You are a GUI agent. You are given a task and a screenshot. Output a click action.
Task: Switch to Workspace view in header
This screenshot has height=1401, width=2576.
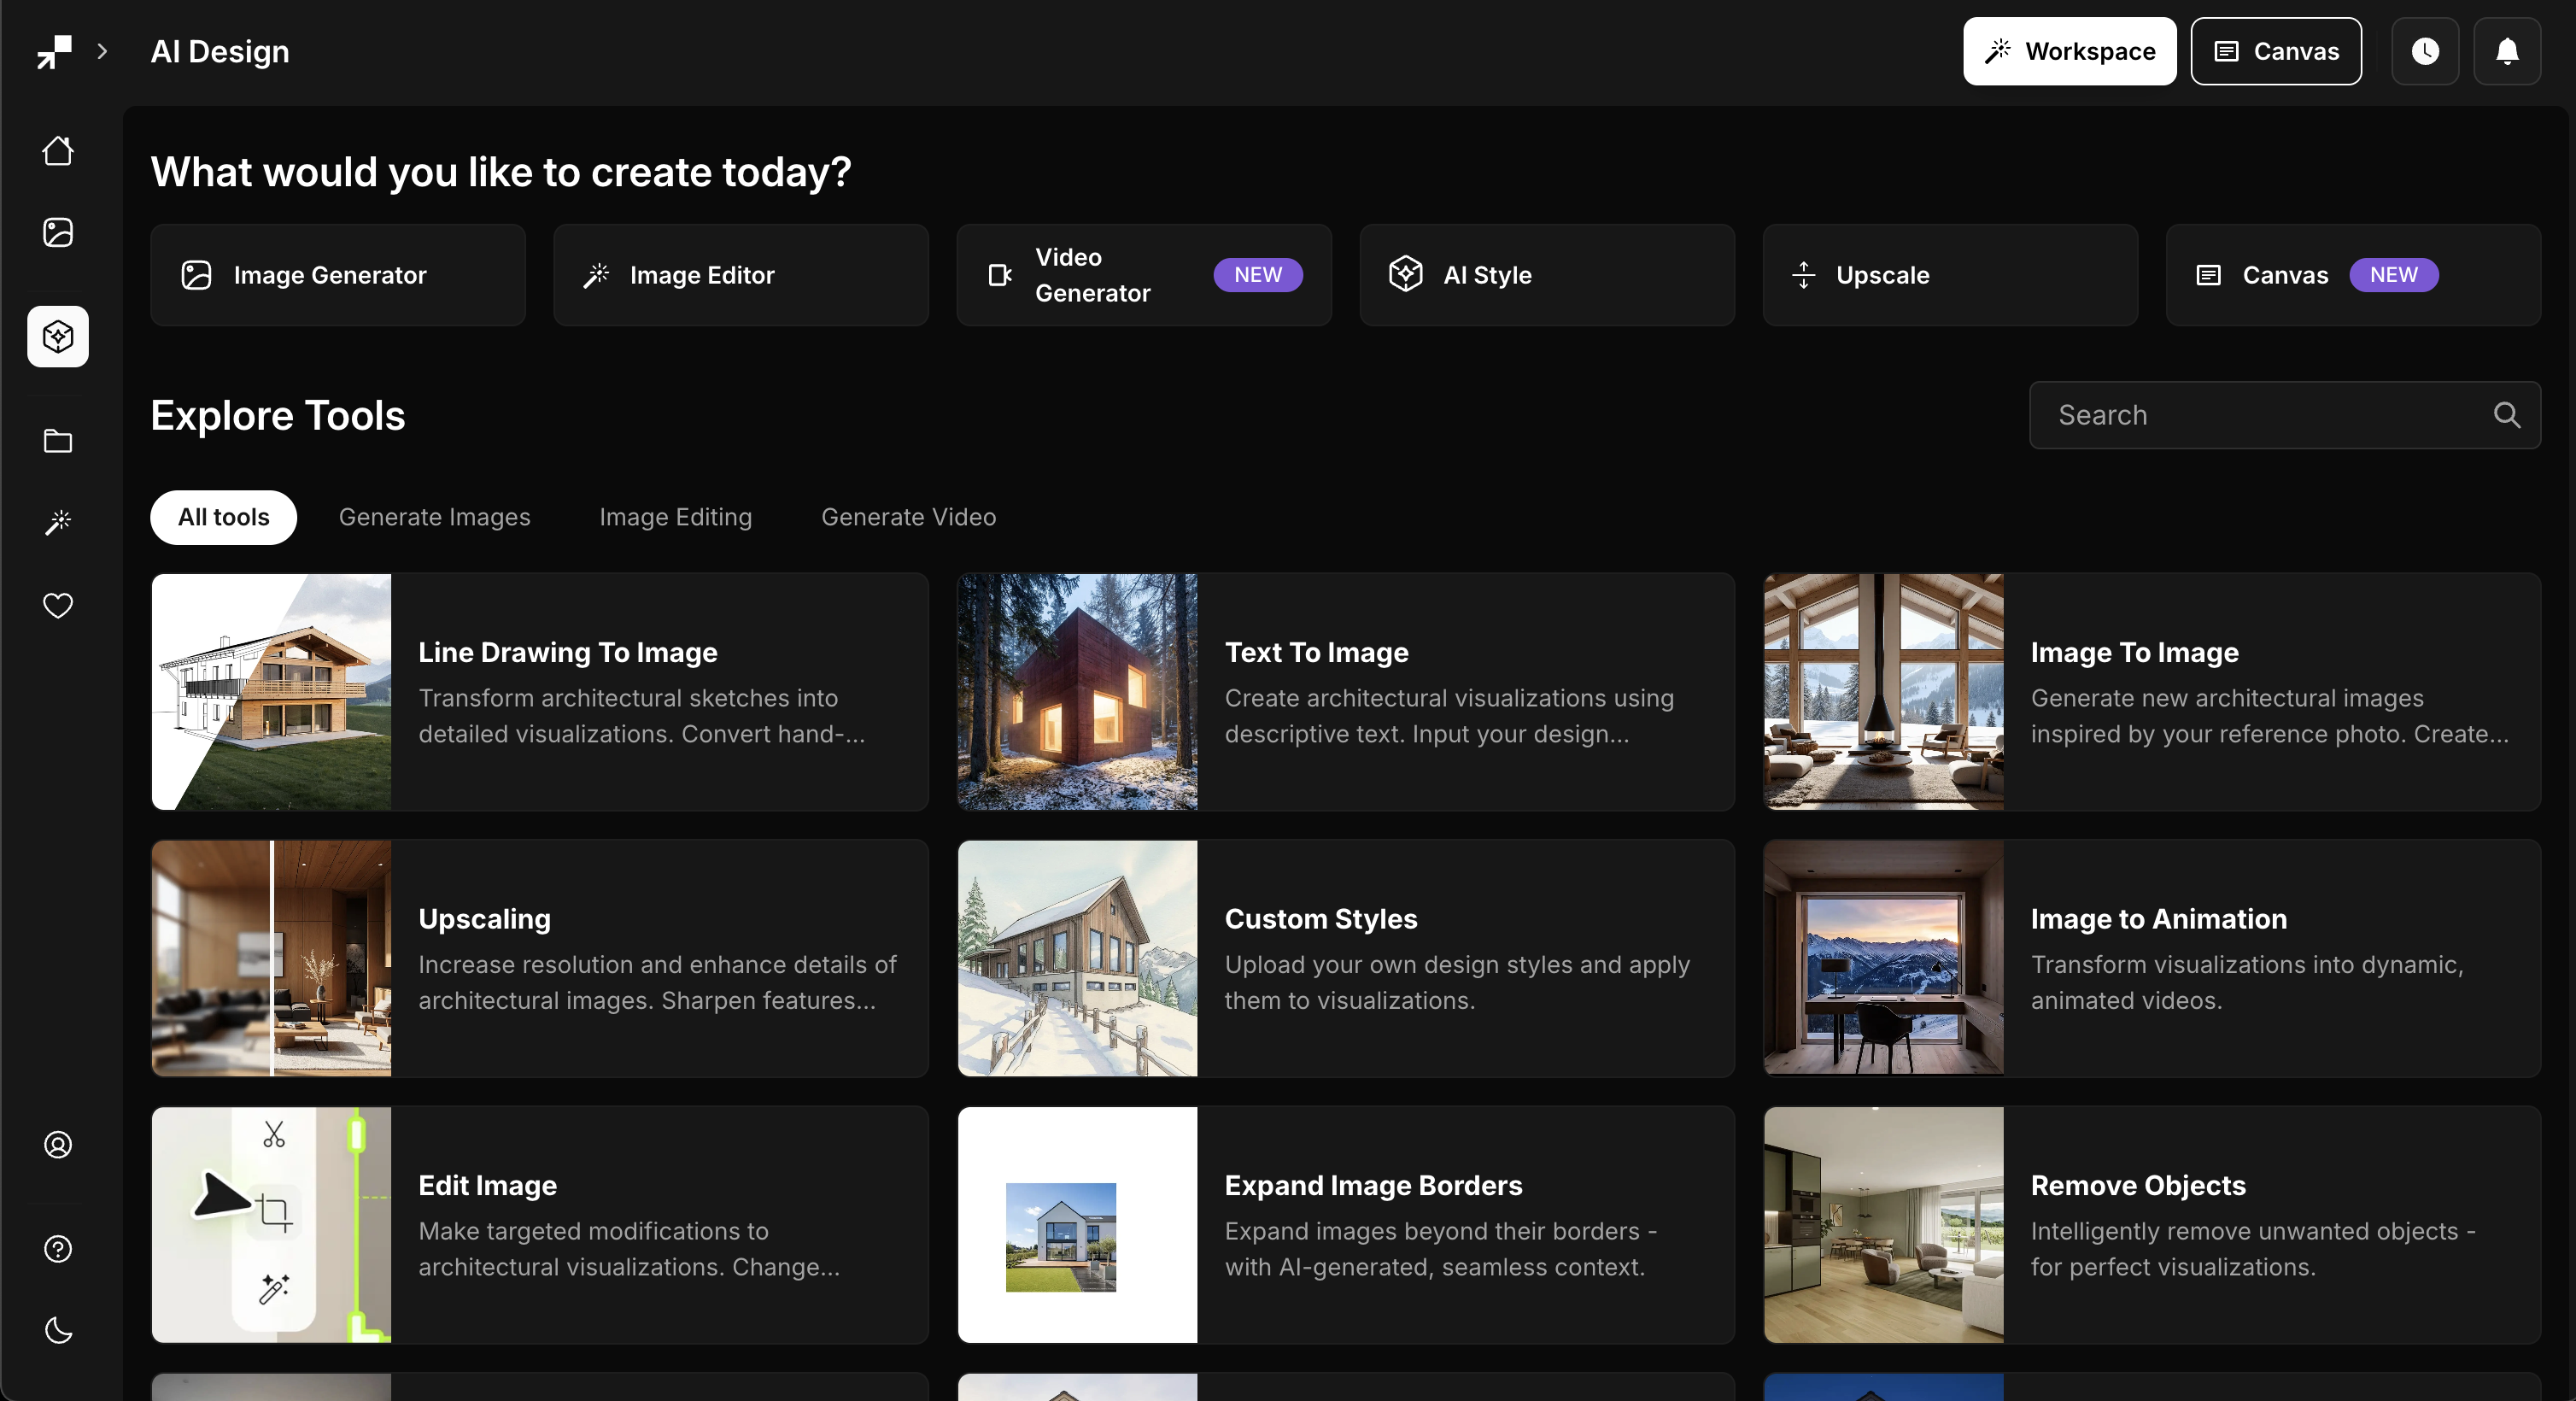click(x=2069, y=51)
